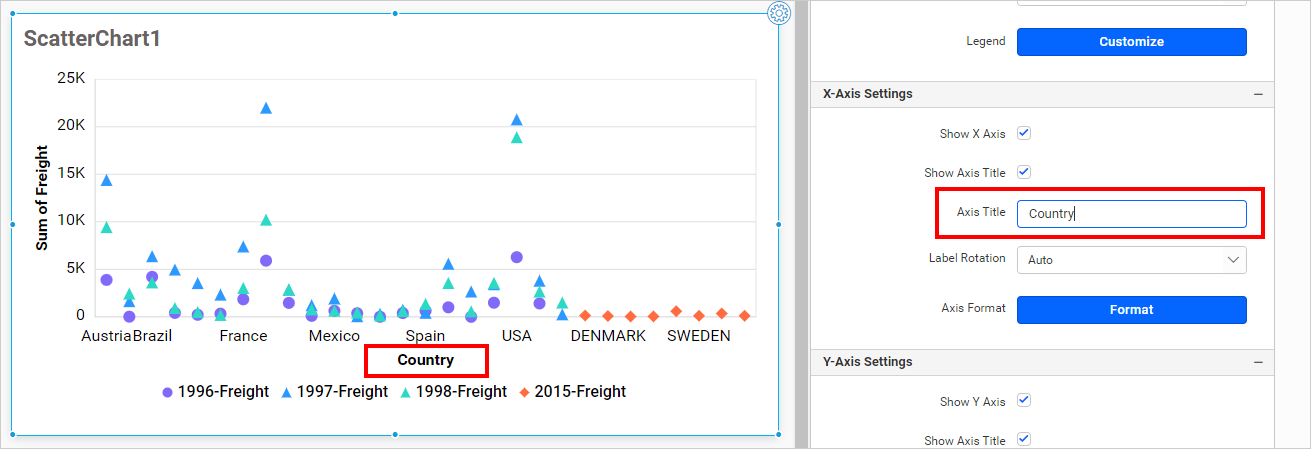Click into the Axis Title text field

point(1131,214)
